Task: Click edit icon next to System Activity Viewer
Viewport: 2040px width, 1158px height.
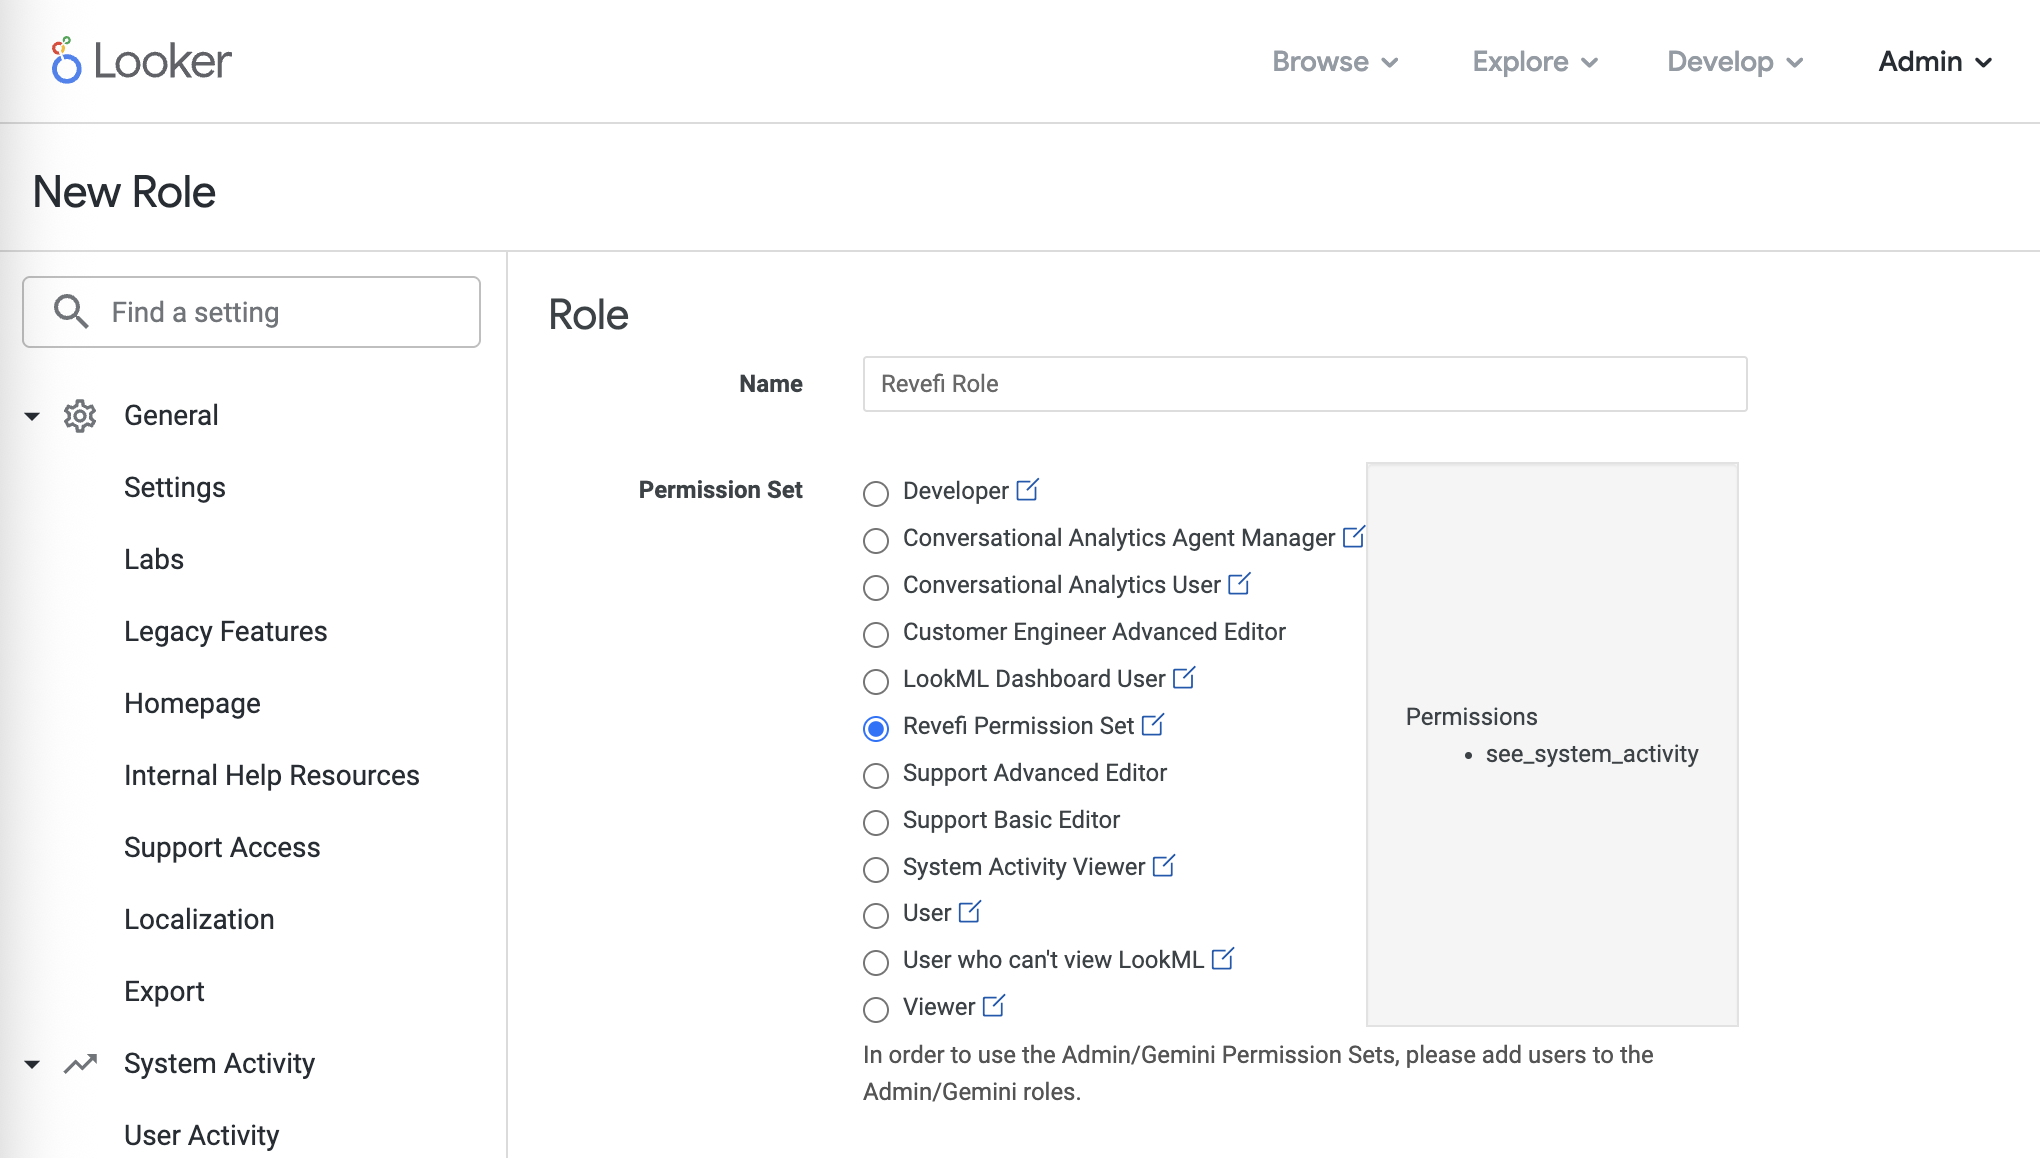Action: pyautogui.click(x=1163, y=866)
